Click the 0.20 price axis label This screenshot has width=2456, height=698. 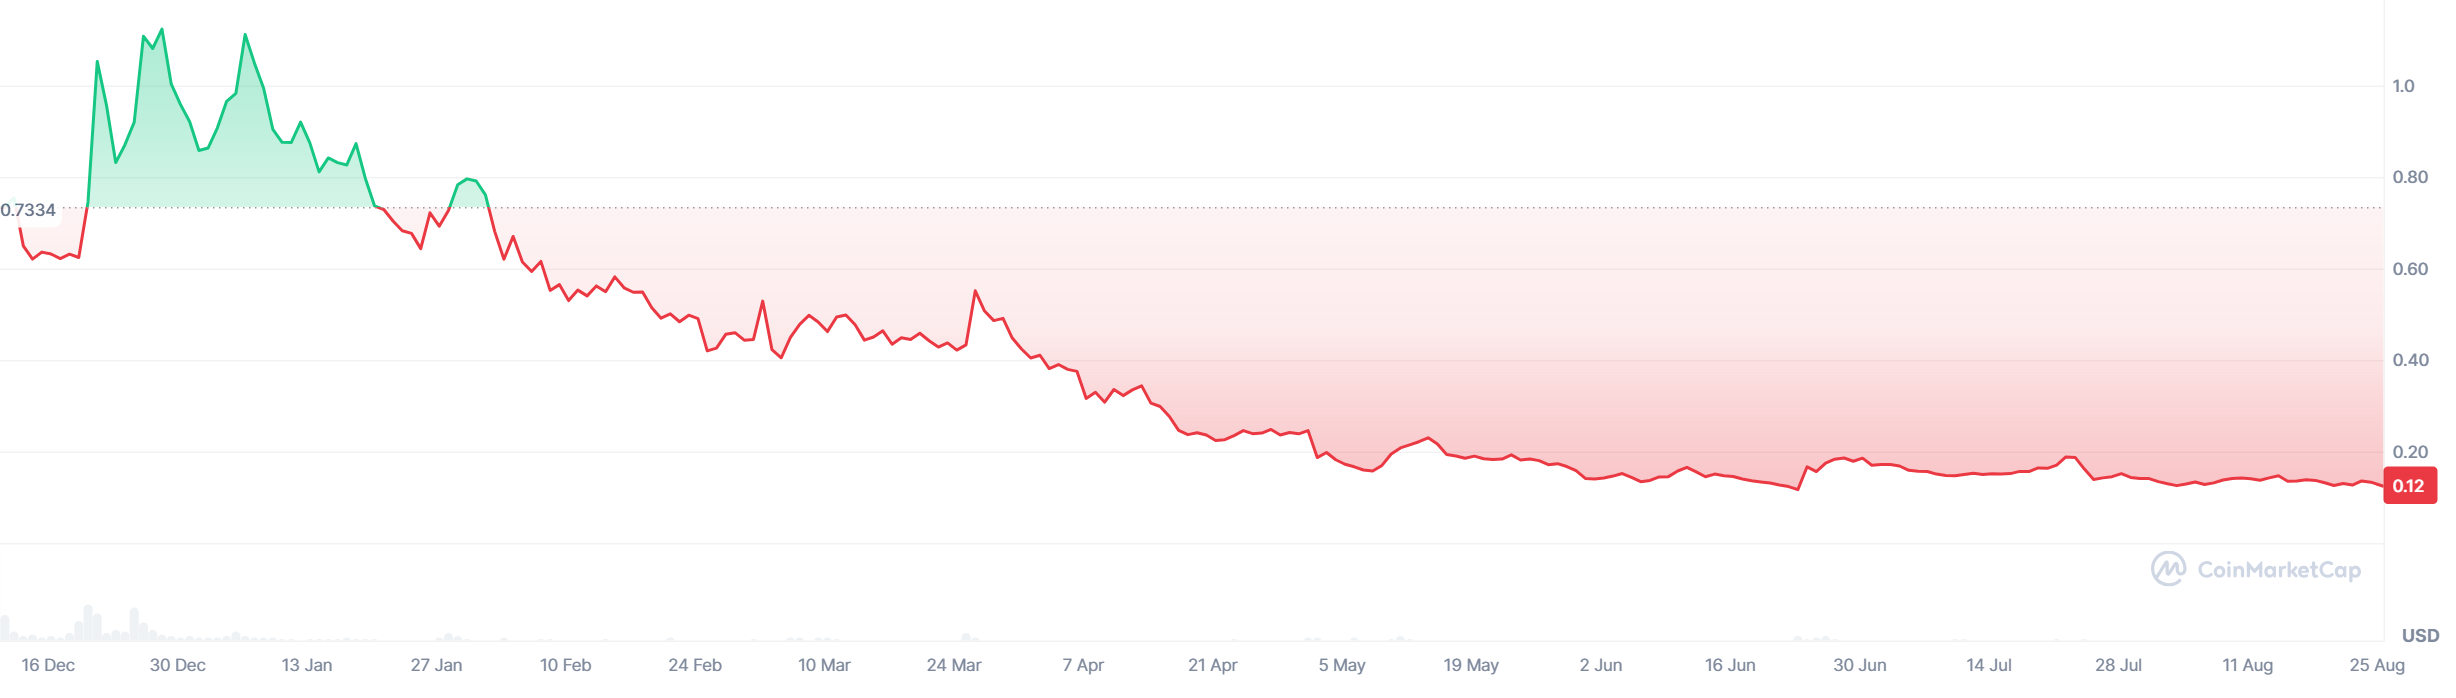(2410, 452)
